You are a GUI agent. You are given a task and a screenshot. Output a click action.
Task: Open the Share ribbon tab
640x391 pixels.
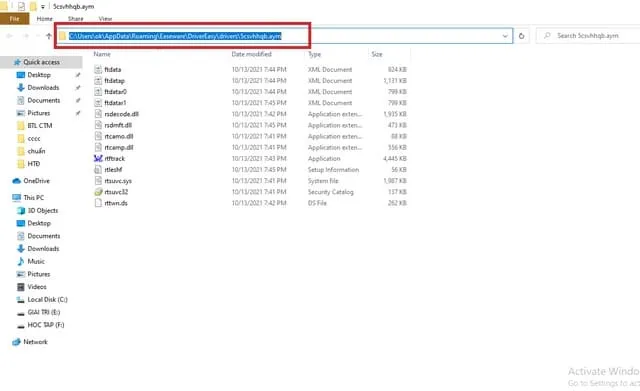coord(76,19)
